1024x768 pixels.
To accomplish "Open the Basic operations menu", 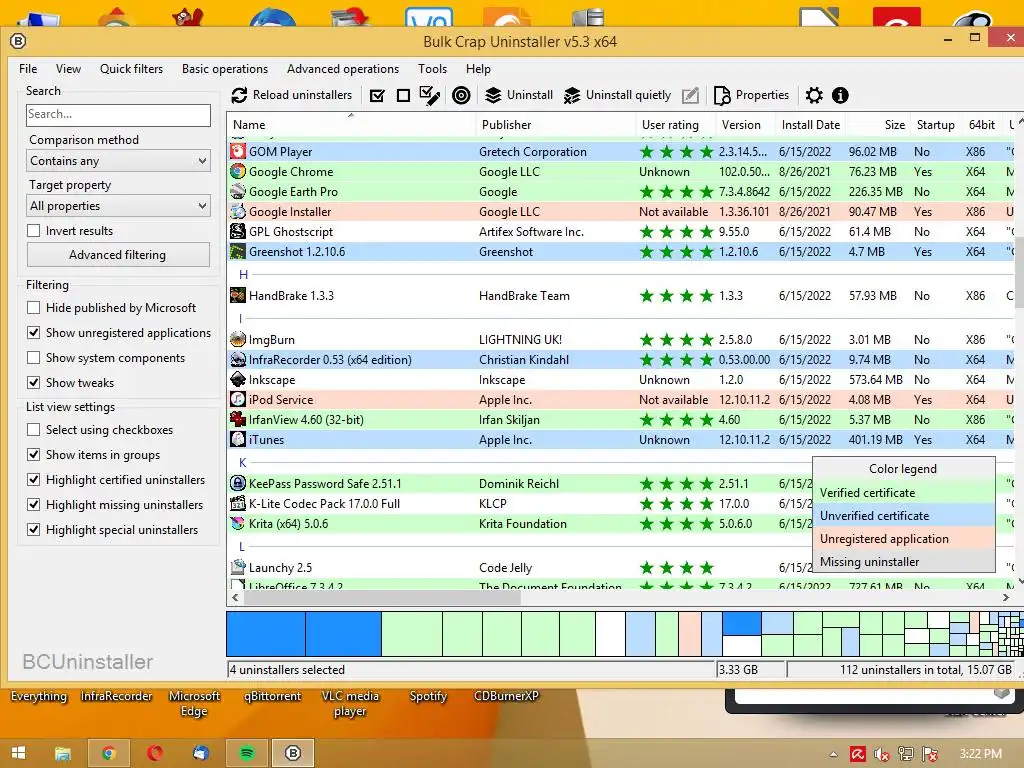I will pos(225,69).
